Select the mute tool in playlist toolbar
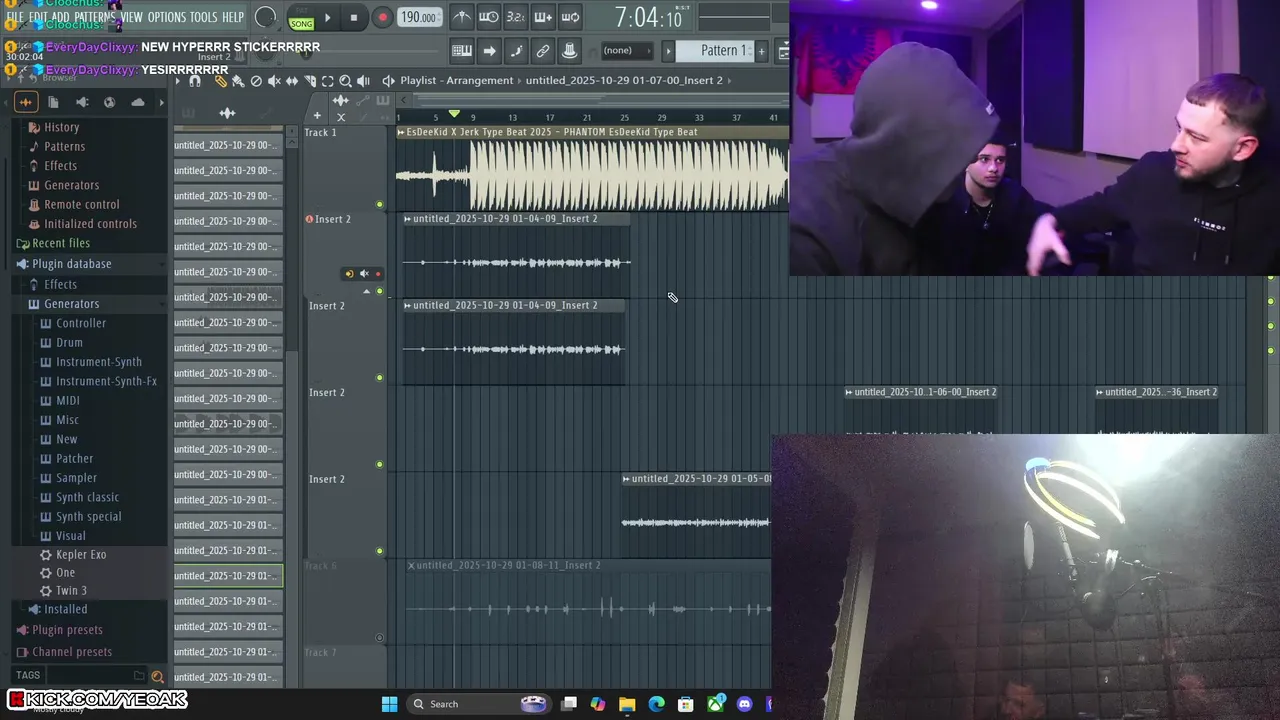 click(274, 81)
